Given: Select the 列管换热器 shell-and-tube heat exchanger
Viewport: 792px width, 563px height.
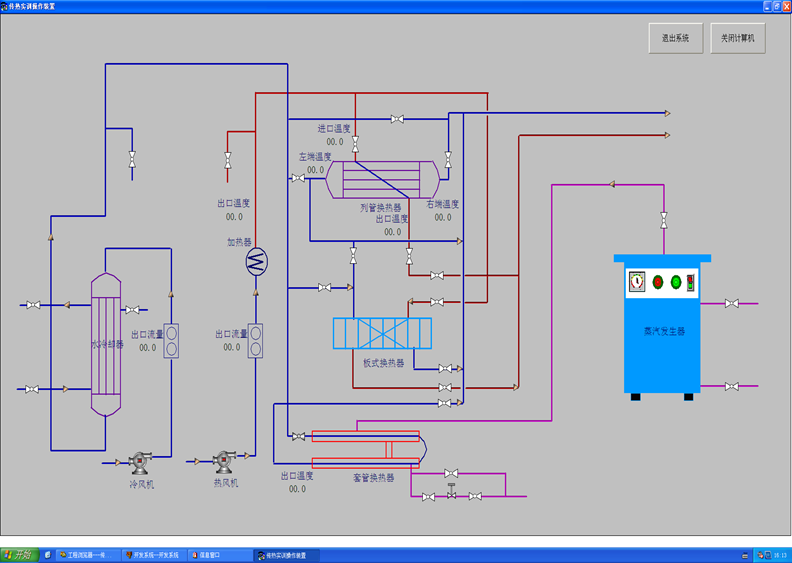Looking at the screenshot, I should (385, 180).
